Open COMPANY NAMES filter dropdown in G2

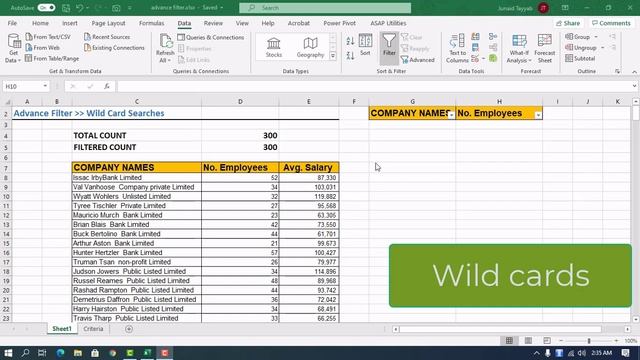[x=451, y=116]
